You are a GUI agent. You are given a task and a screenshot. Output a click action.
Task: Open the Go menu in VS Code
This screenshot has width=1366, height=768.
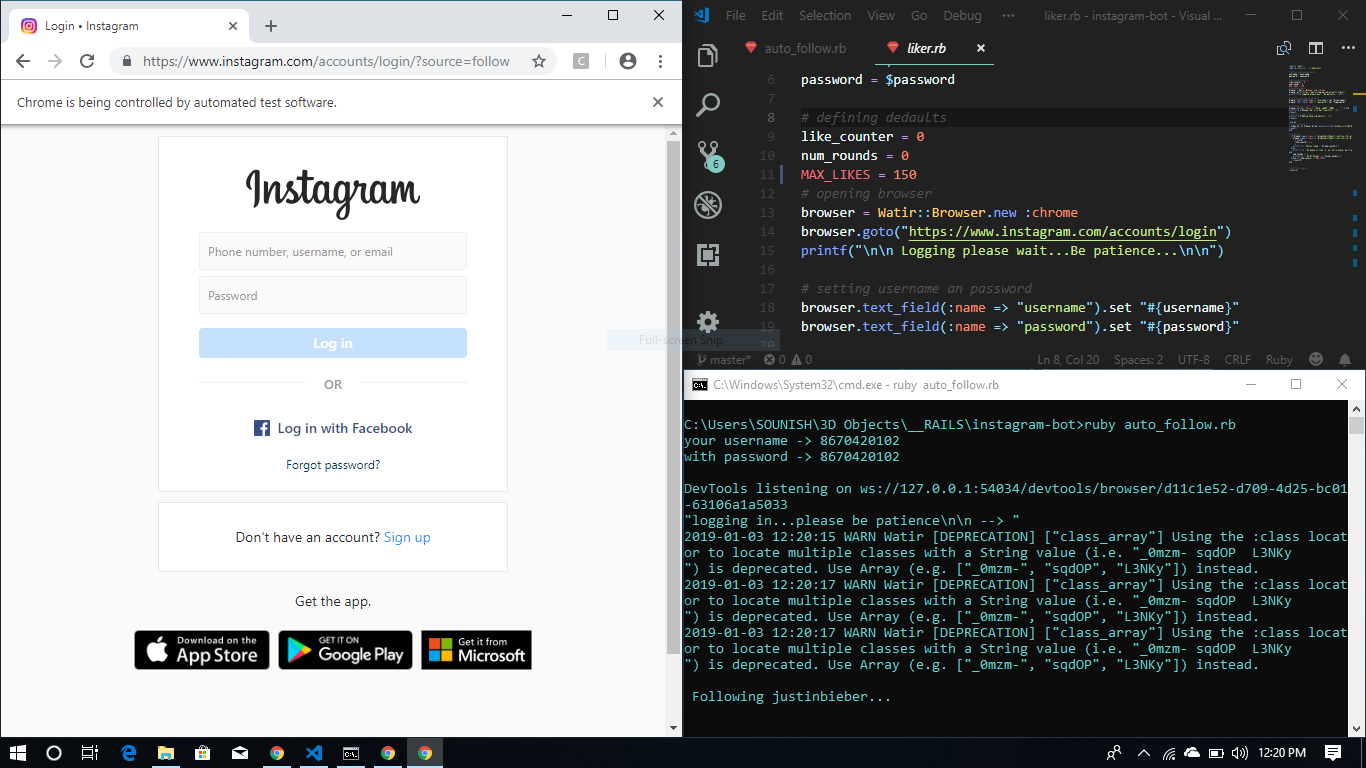919,15
